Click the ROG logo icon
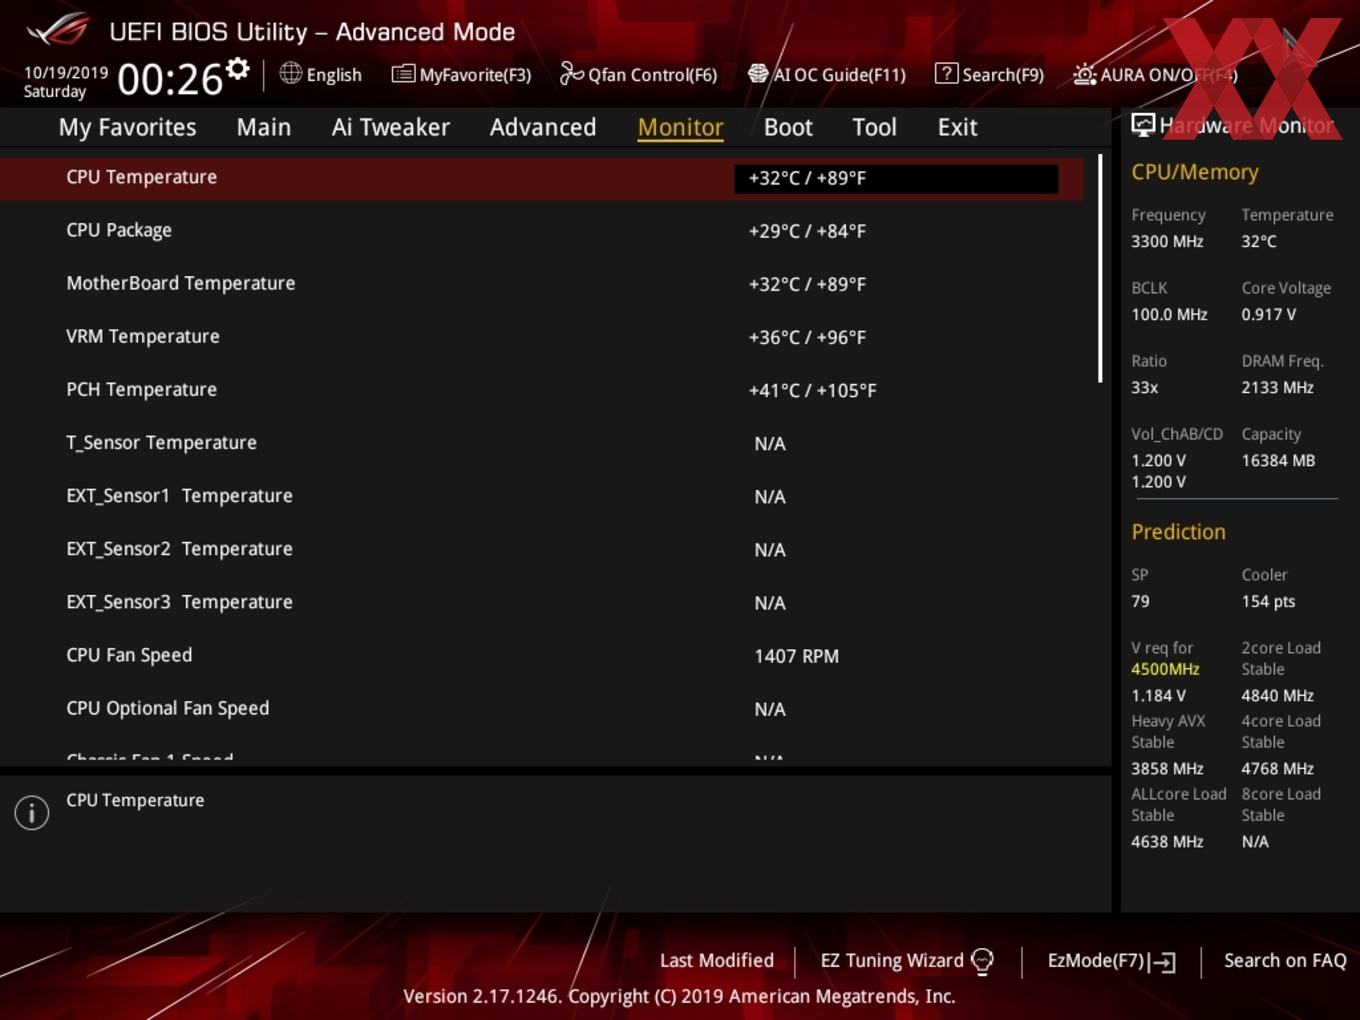 (58, 29)
